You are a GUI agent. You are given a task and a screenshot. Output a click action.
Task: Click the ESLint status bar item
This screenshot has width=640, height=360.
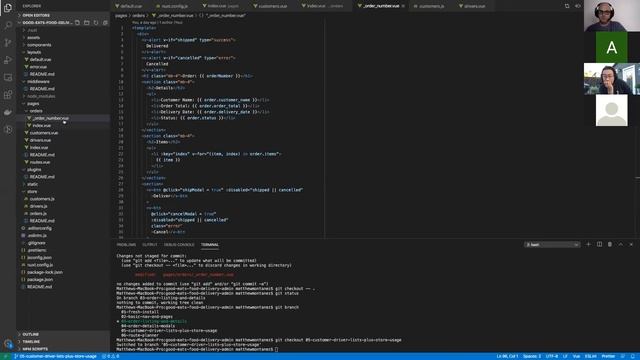pos(591,356)
